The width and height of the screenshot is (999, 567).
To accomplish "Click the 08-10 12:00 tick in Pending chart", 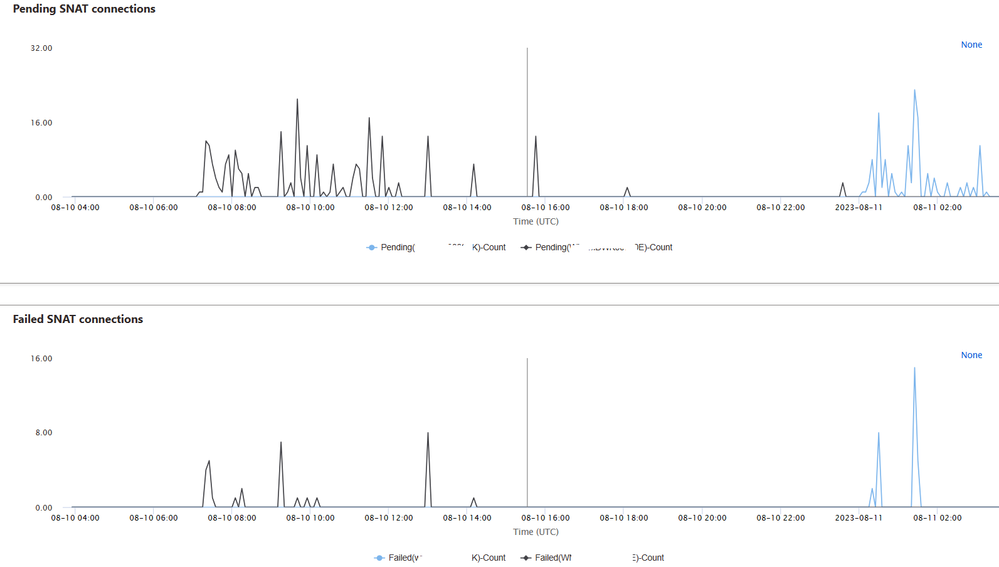I will tap(389, 207).
